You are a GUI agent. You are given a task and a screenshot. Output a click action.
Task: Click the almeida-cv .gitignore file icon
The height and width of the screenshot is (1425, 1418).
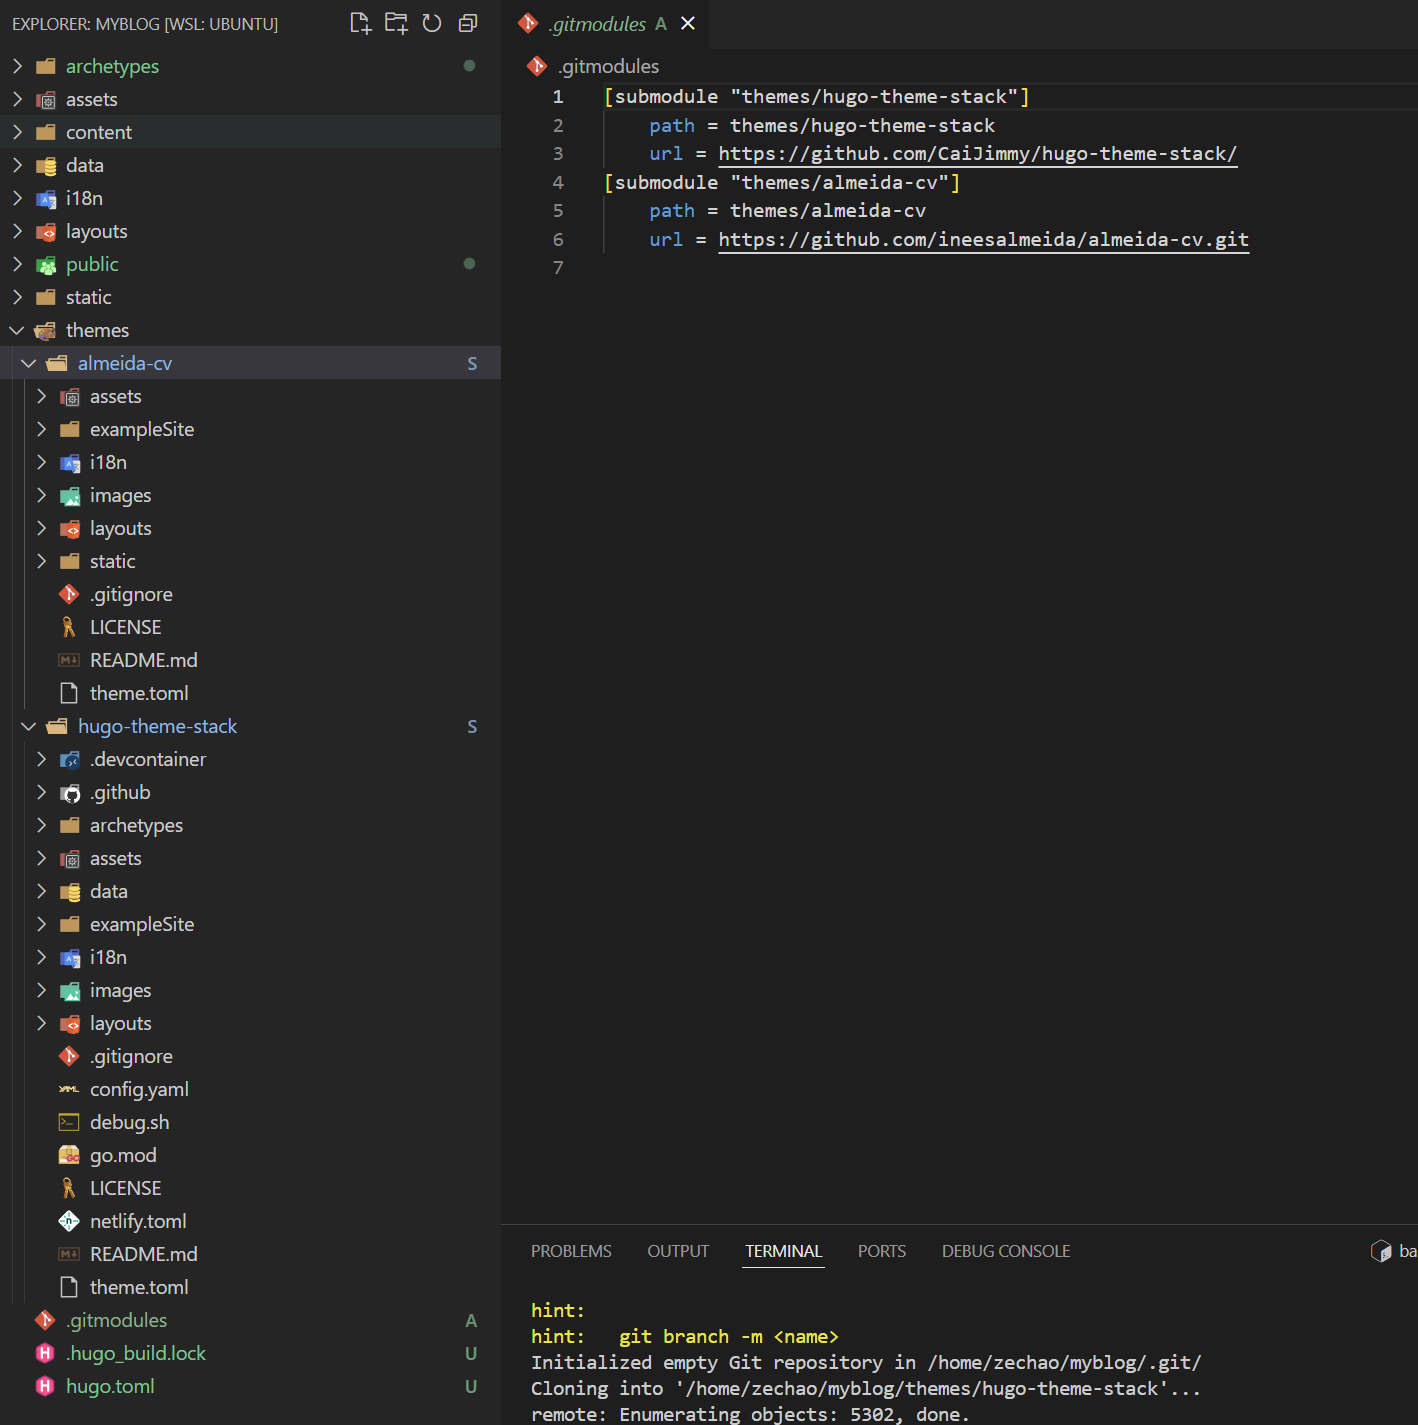[x=69, y=594]
